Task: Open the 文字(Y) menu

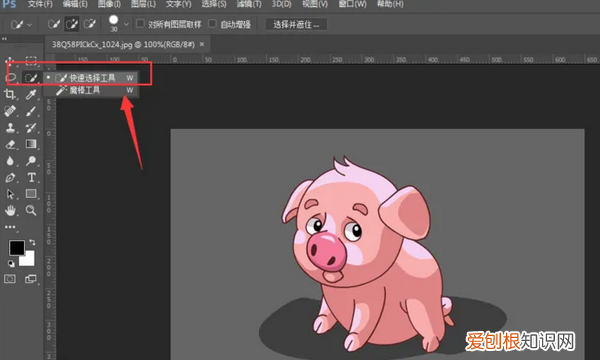Action: click(x=178, y=4)
